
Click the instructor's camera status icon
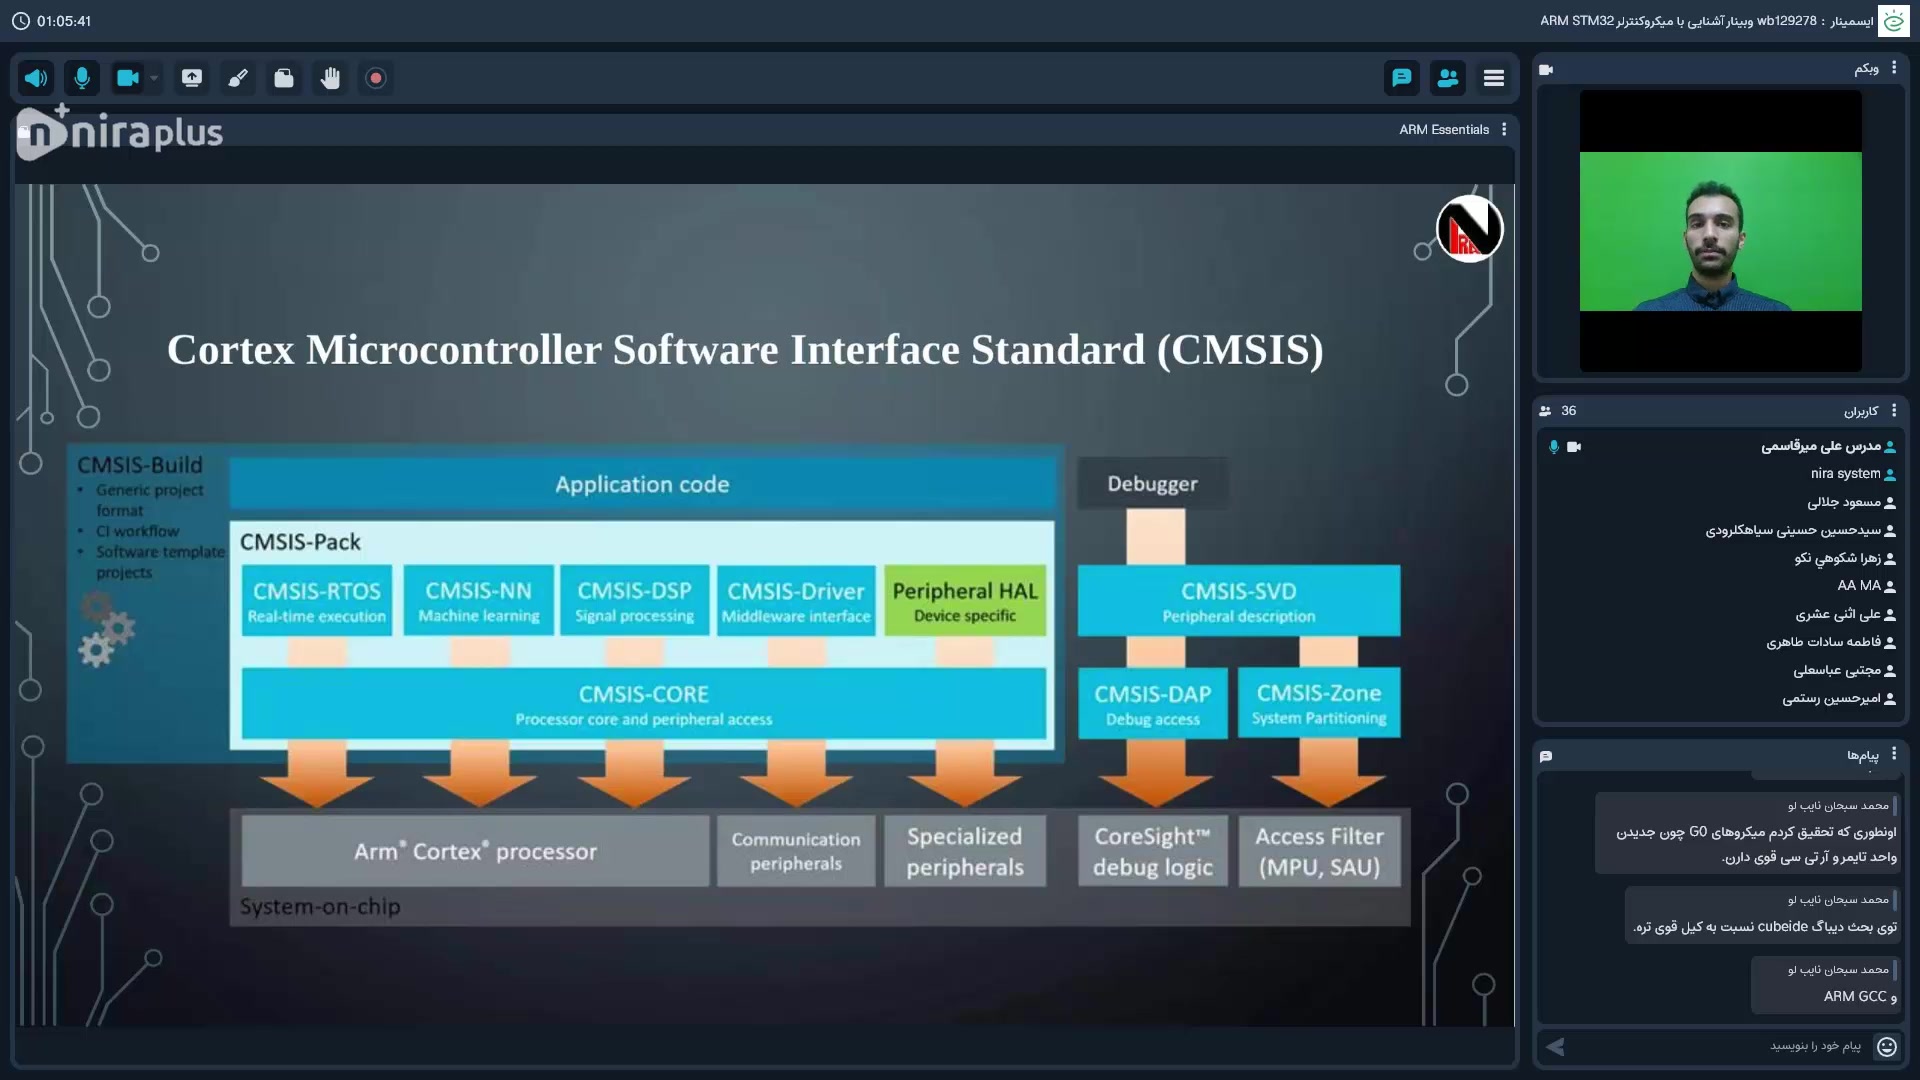click(x=1574, y=447)
